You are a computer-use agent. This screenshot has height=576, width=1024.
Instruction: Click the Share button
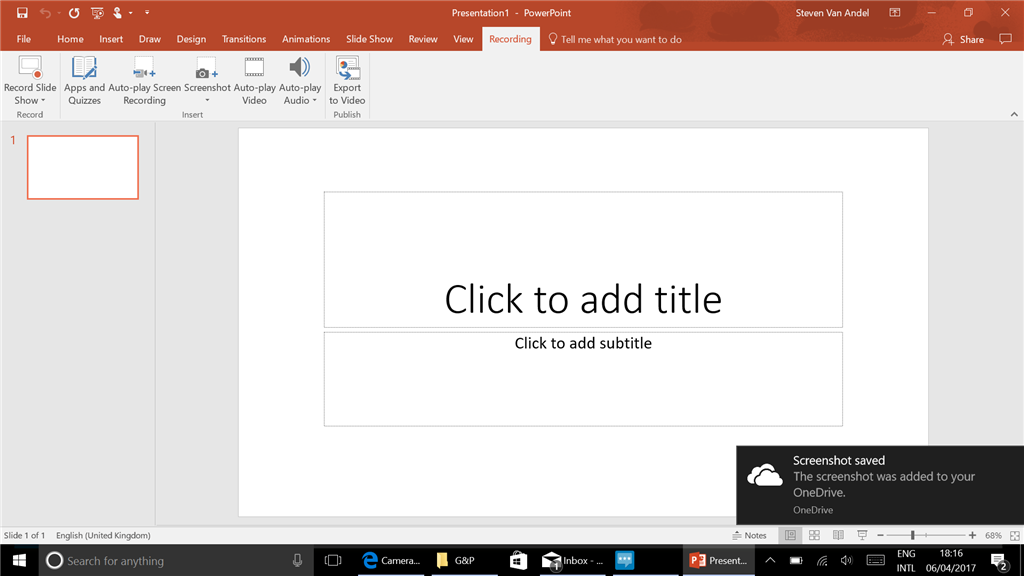point(963,39)
